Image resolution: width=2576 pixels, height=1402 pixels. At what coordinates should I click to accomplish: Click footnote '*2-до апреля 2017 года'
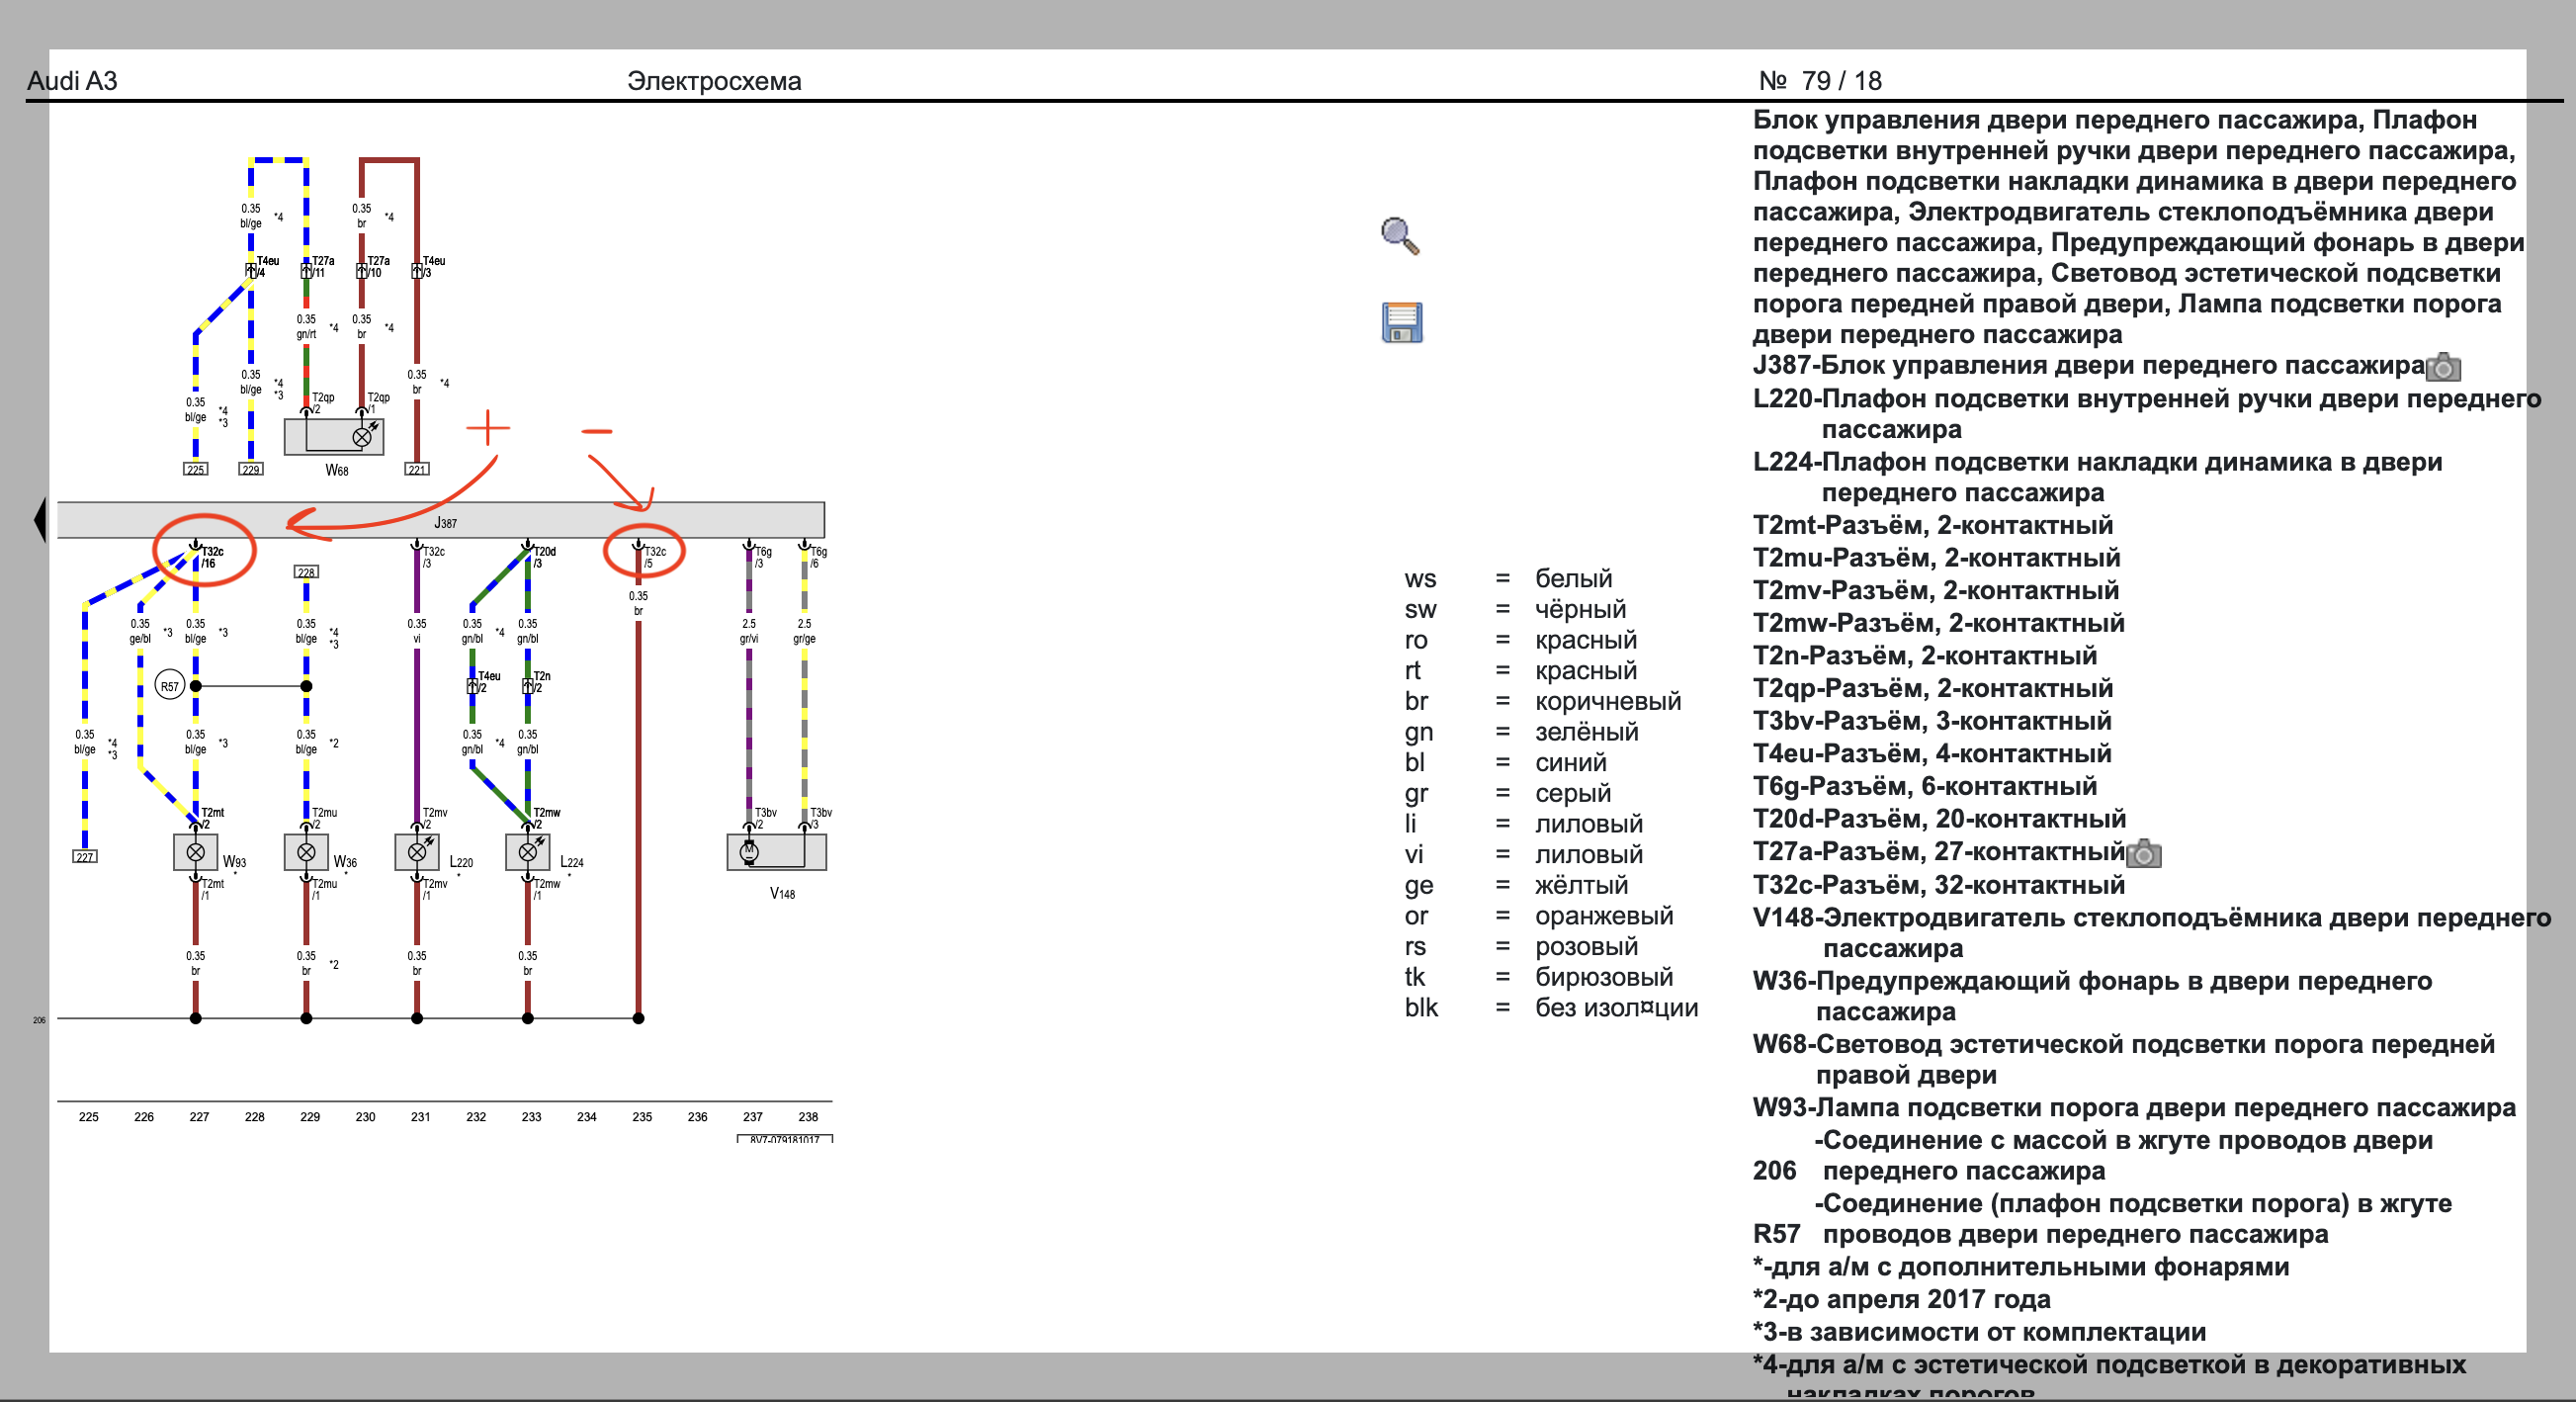point(1902,1299)
